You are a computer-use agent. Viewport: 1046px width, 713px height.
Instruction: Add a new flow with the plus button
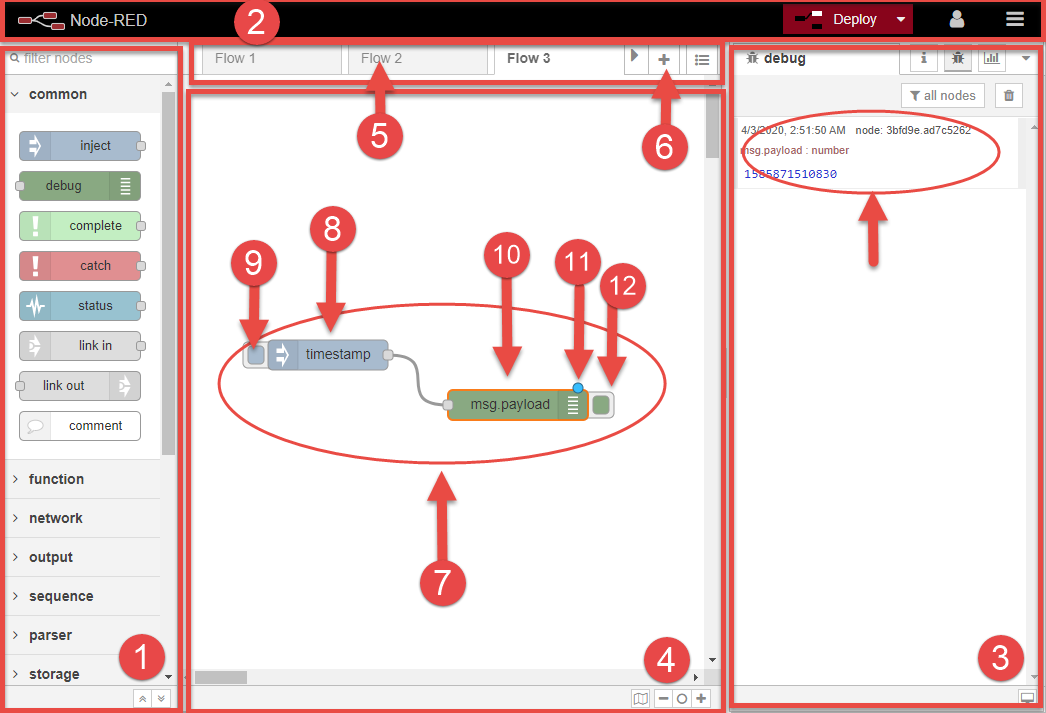coord(664,59)
